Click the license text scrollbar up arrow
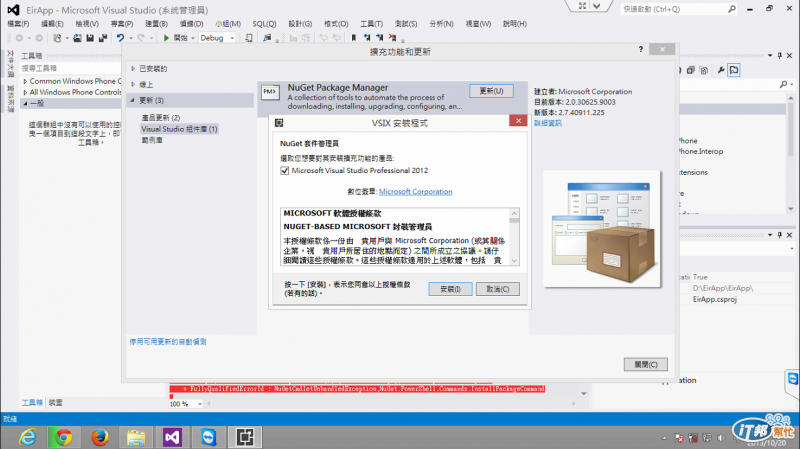Screen dimensions: 800x449 [514, 213]
